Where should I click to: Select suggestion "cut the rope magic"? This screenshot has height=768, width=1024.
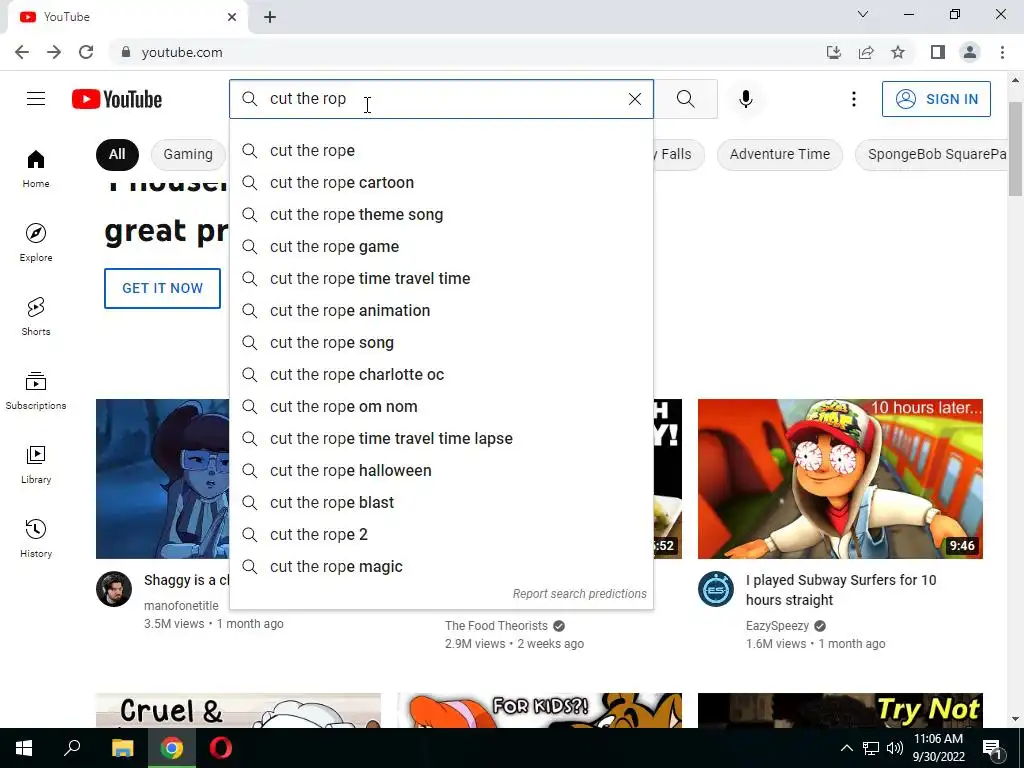pyautogui.click(x=441, y=566)
